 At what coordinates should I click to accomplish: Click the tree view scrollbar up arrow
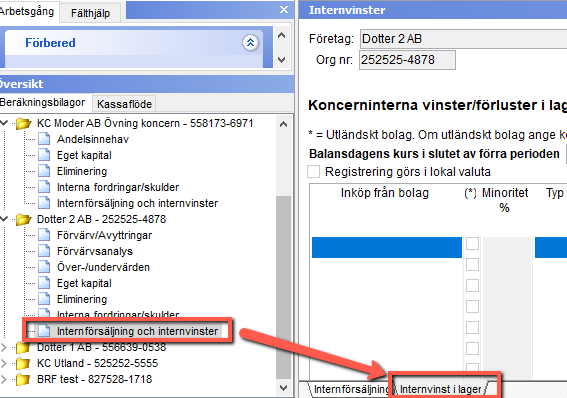(x=284, y=124)
